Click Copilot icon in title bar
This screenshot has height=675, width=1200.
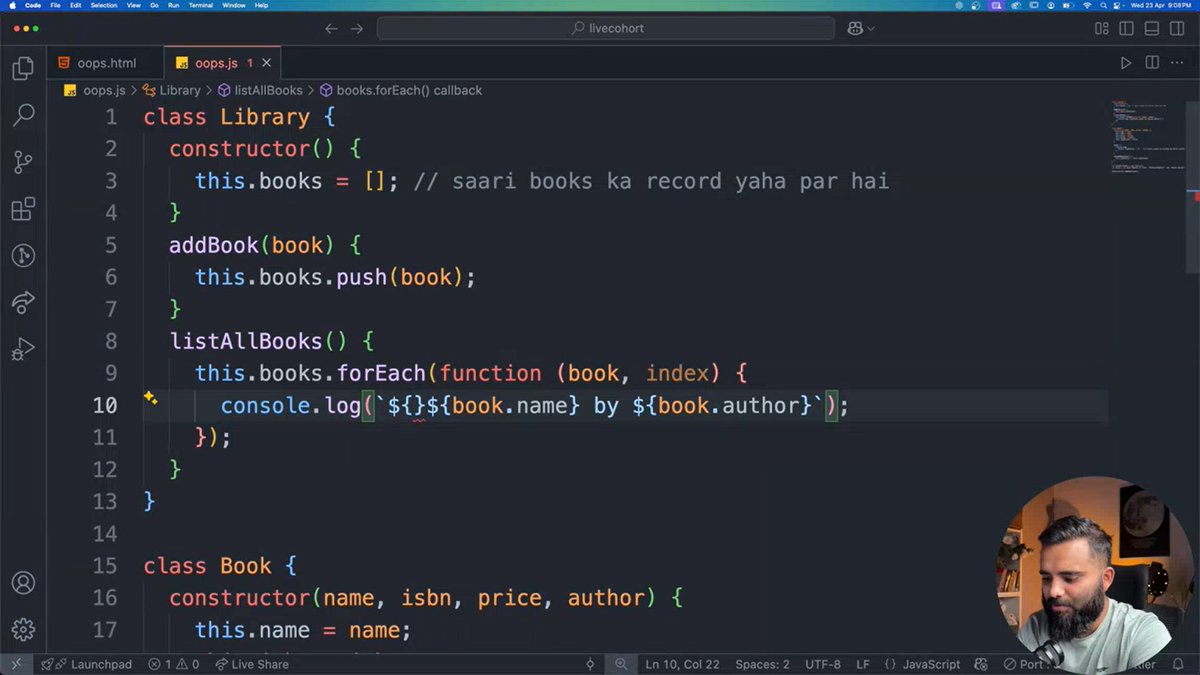click(x=855, y=28)
